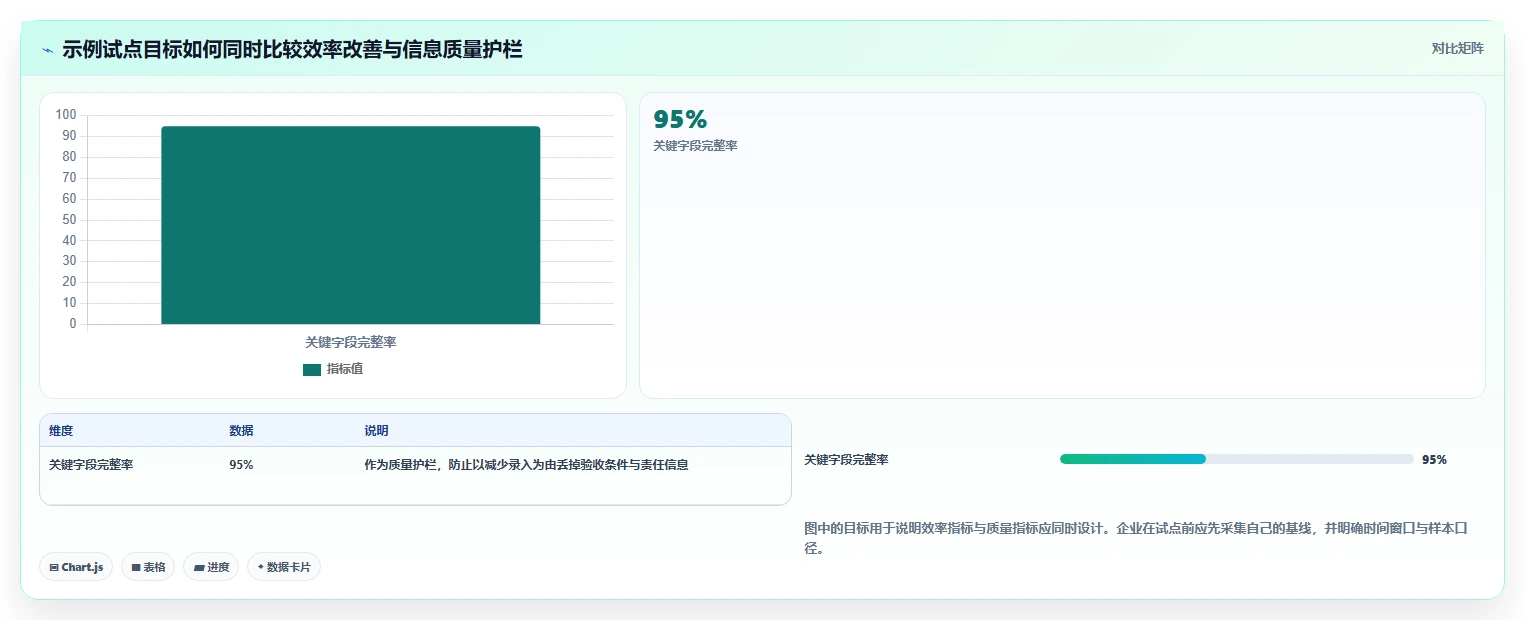The image size is (1525, 620).
Task: Click the 关键字段完整率 table cell
Action: (x=91, y=465)
